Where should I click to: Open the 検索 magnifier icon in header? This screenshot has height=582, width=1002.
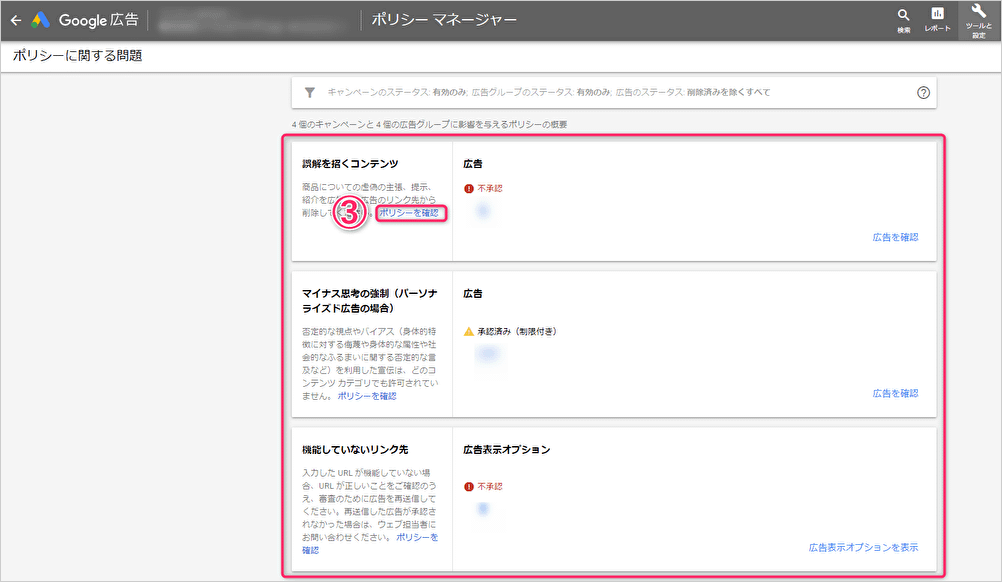coord(903,19)
